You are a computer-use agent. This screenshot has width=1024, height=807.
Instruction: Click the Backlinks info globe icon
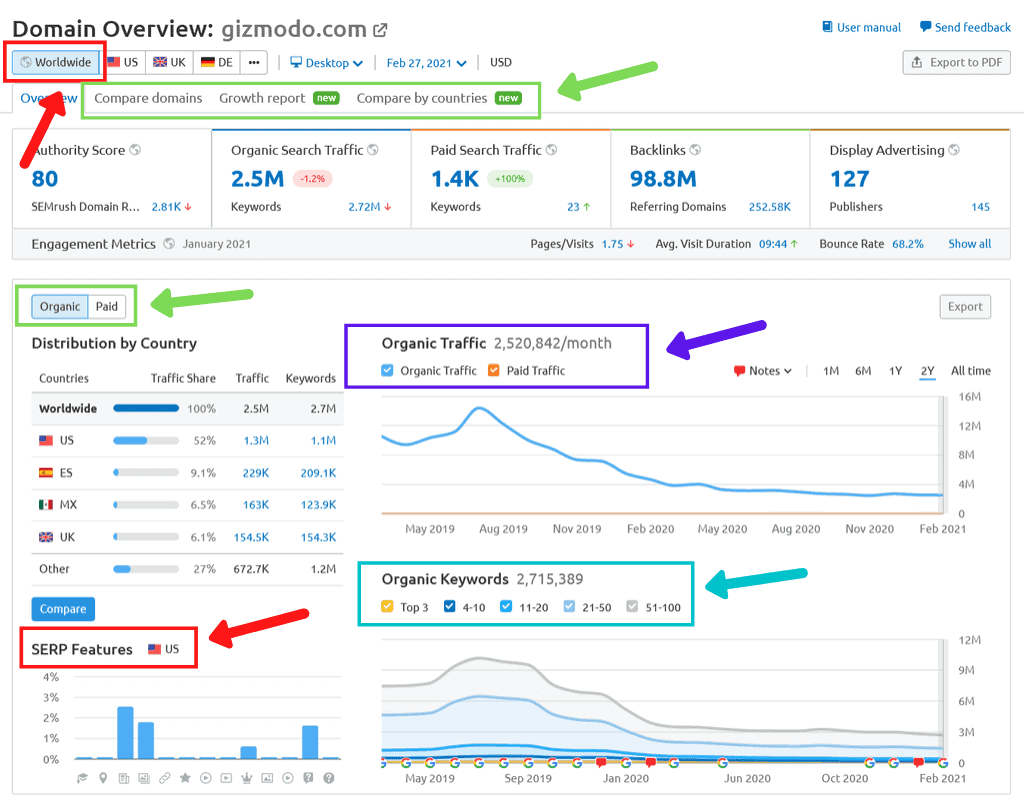click(696, 150)
